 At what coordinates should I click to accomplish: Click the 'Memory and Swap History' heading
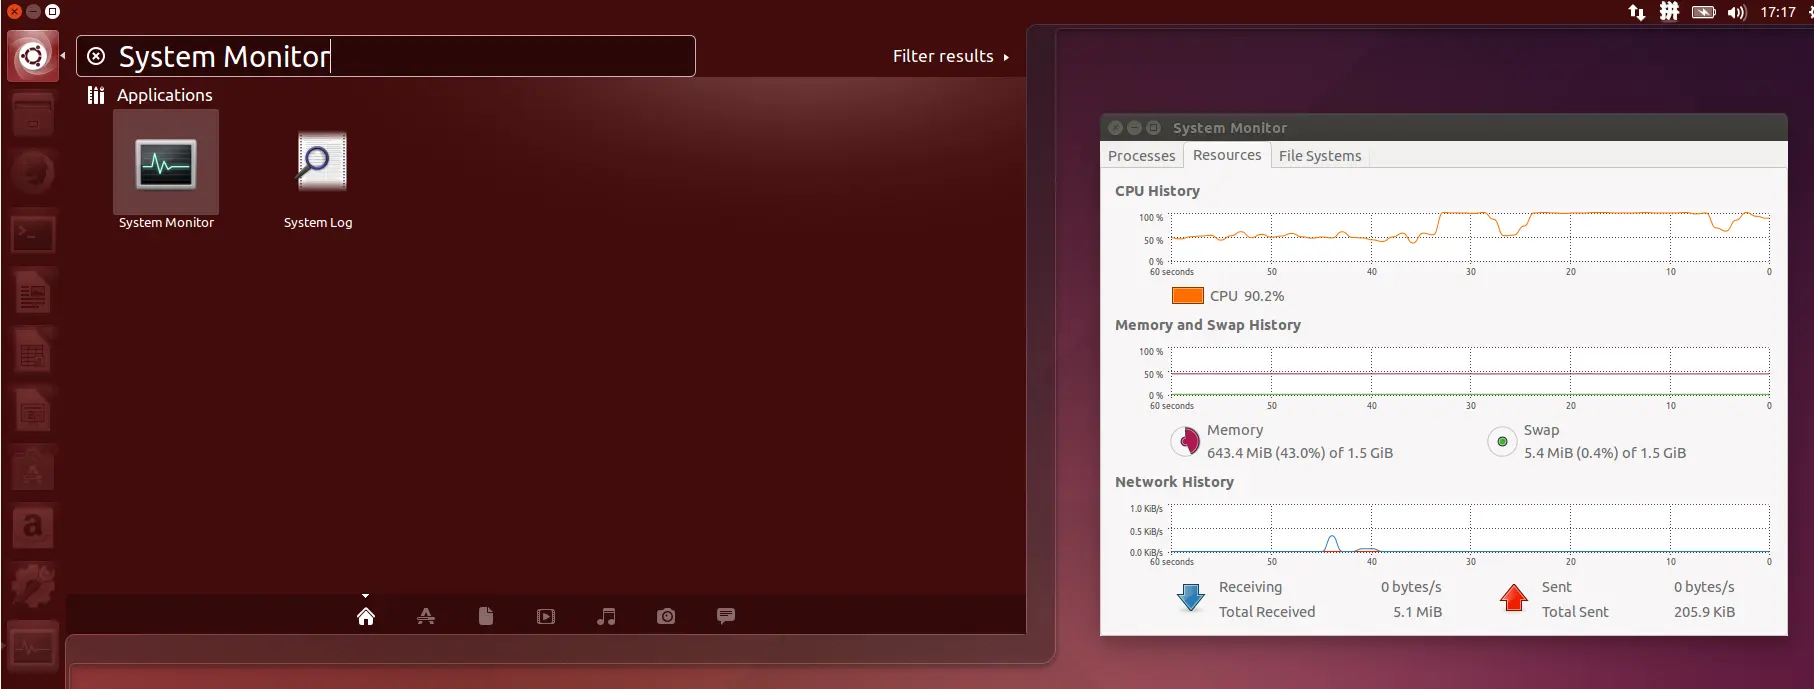1208,325
